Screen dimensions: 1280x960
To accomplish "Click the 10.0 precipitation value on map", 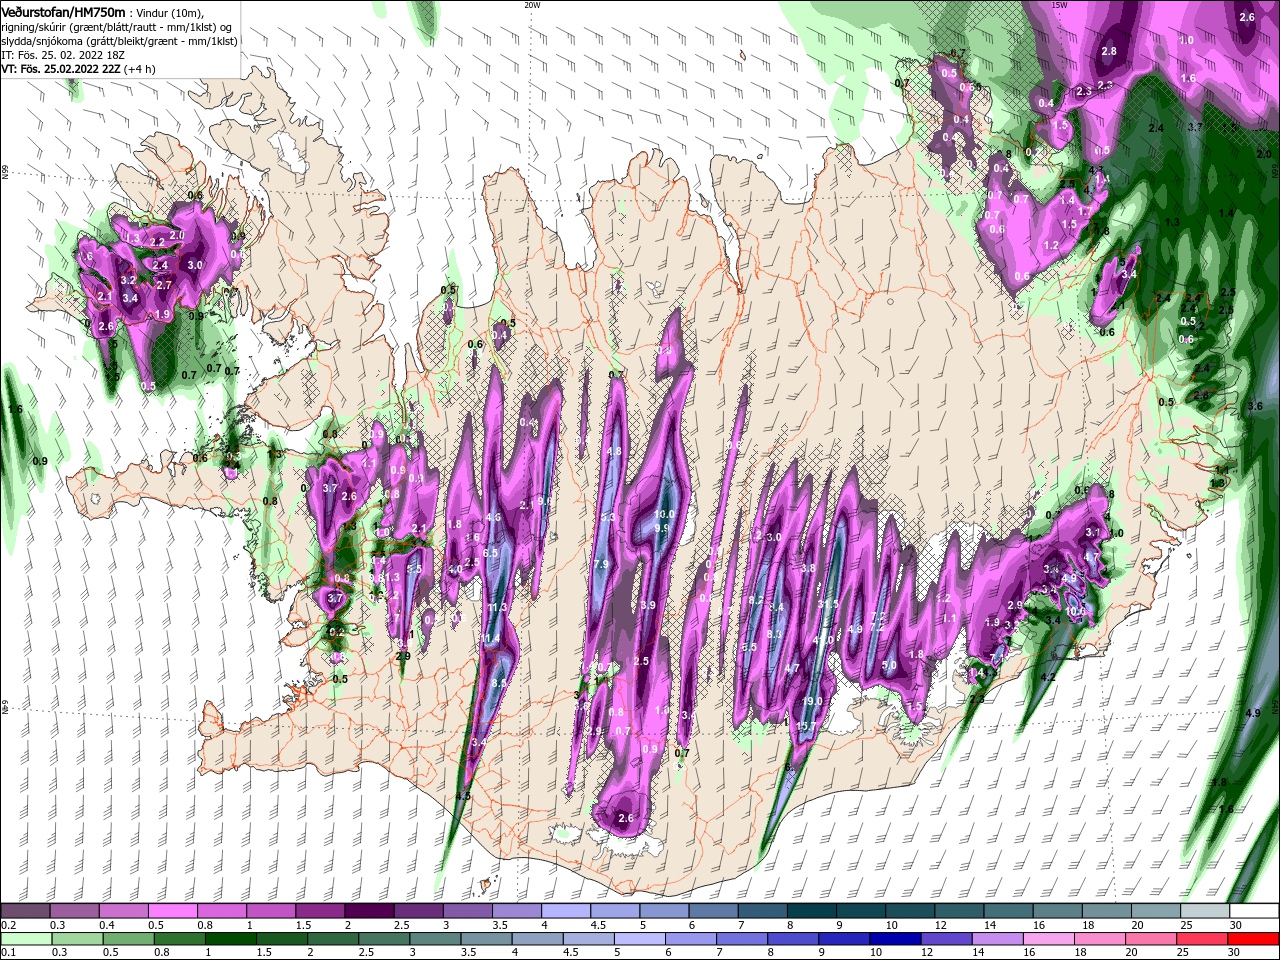I will [x=664, y=514].
